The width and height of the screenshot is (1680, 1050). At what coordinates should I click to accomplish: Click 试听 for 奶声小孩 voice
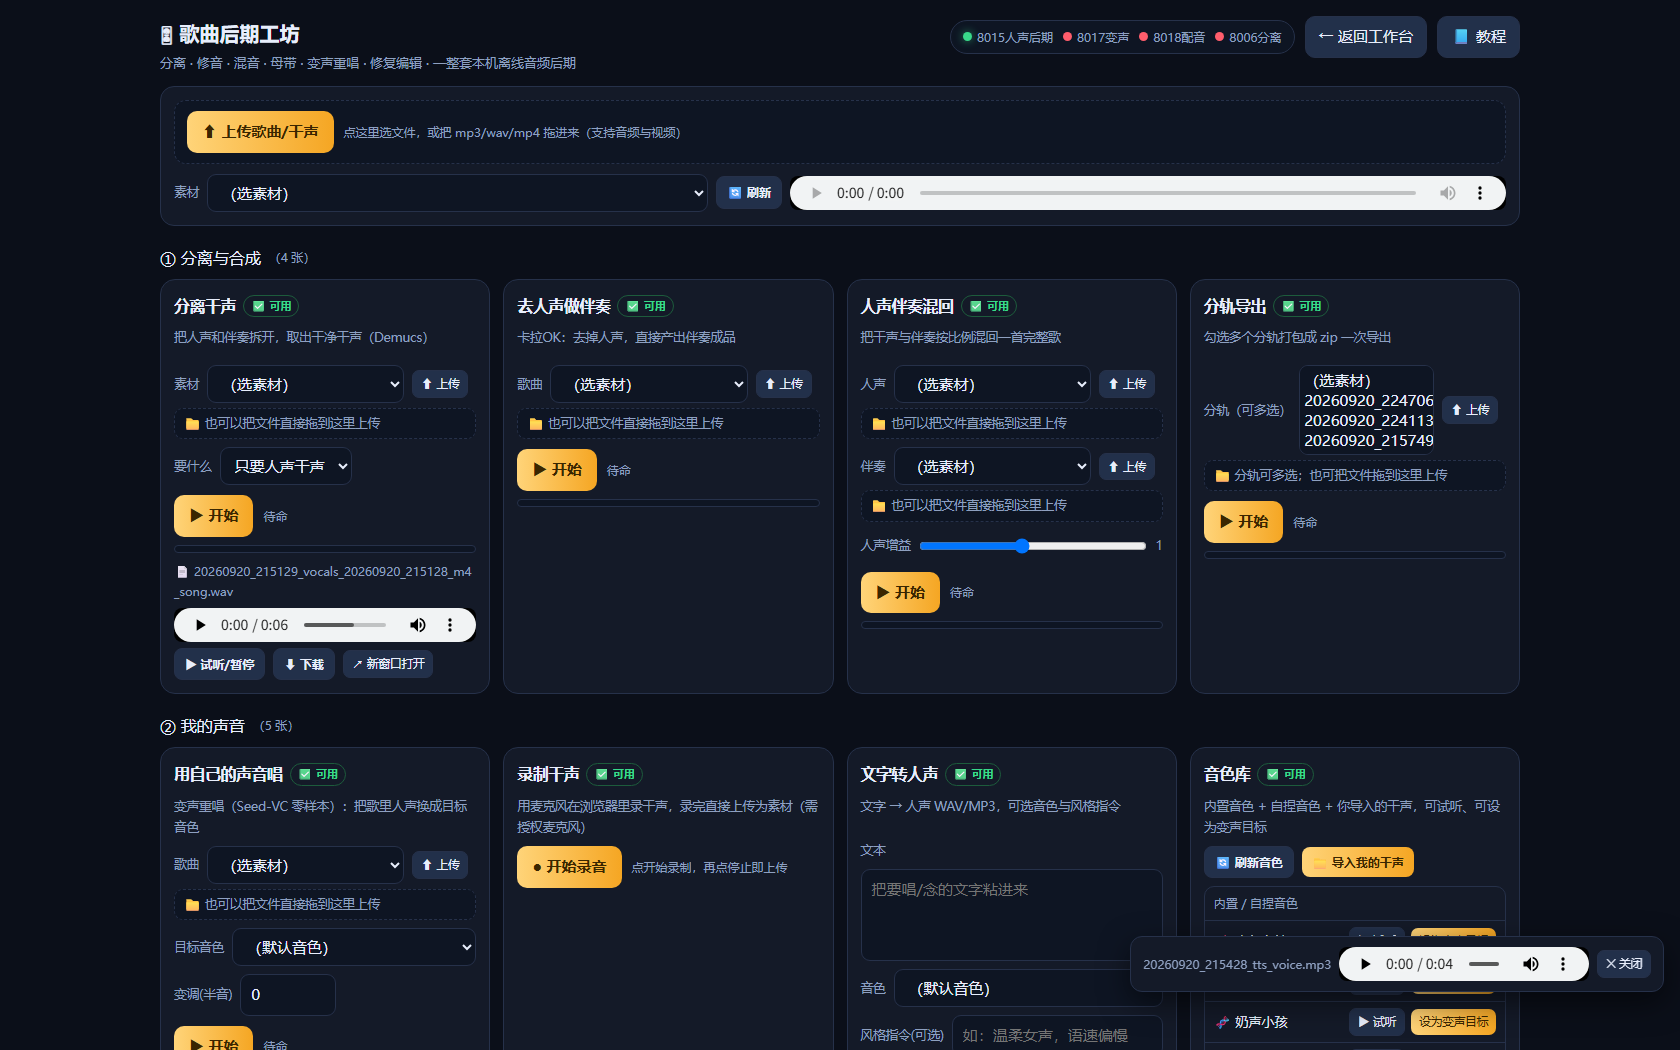point(1377,1022)
